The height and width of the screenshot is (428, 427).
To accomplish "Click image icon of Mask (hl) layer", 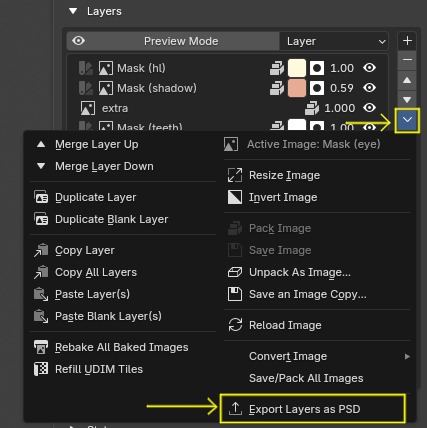I will point(106,68).
